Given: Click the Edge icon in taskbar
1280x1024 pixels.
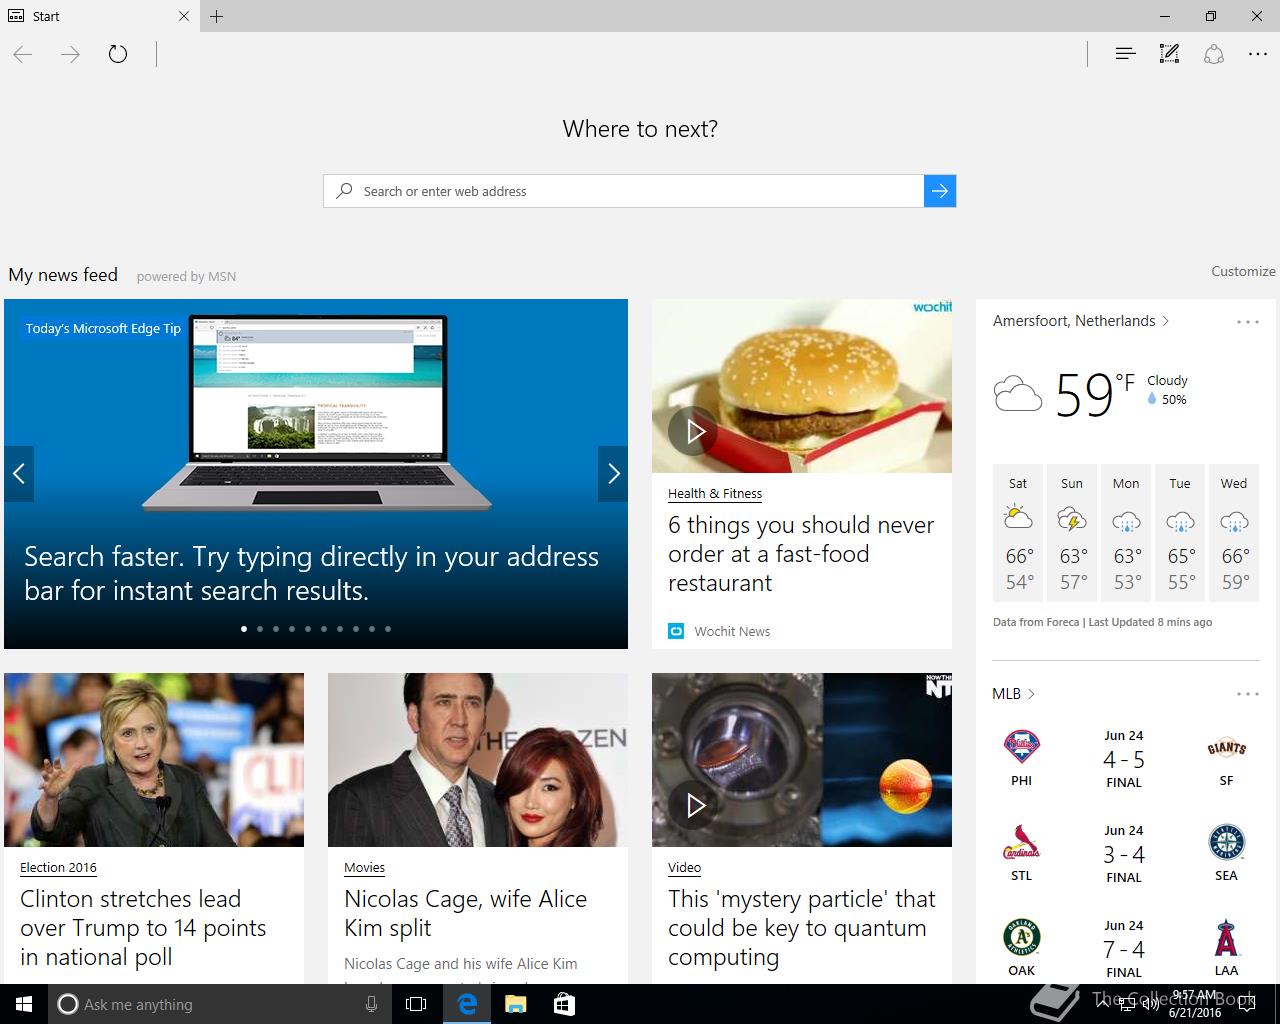Looking at the screenshot, I should [466, 1004].
